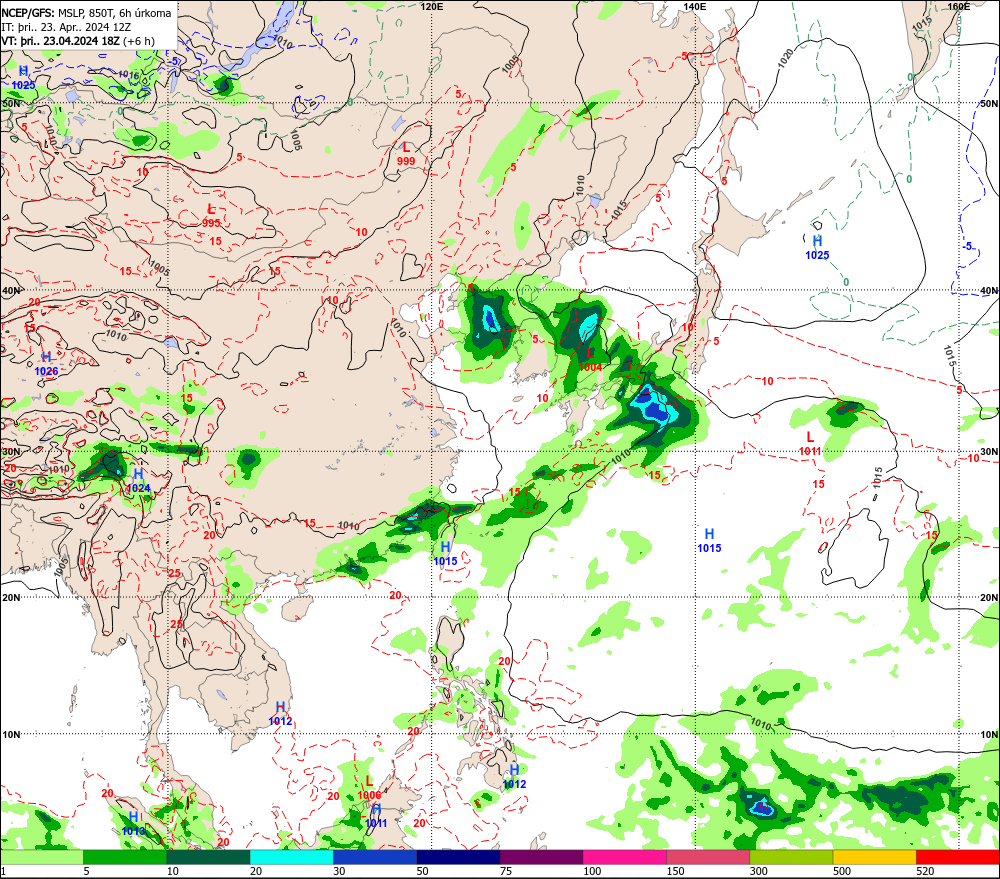Click the H 1015 high in open Pacific
The height and width of the screenshot is (879, 1000).
[x=709, y=540]
